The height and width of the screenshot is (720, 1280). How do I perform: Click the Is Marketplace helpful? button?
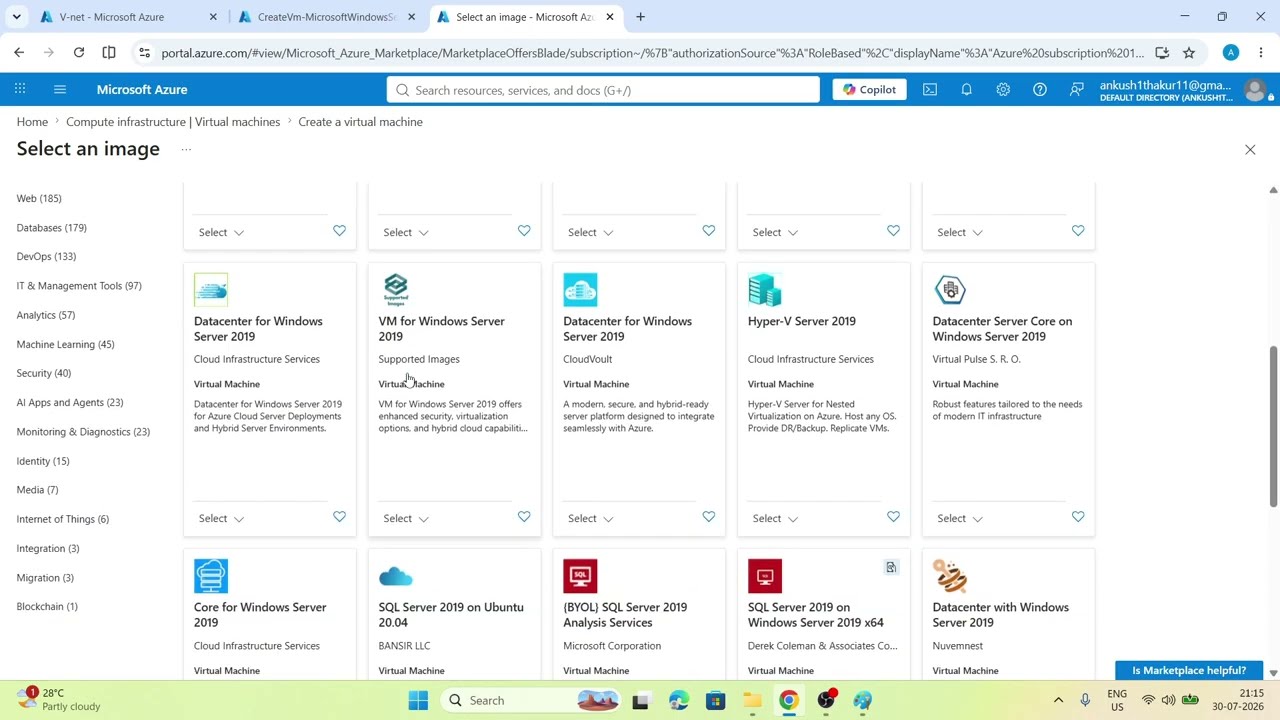1189,670
